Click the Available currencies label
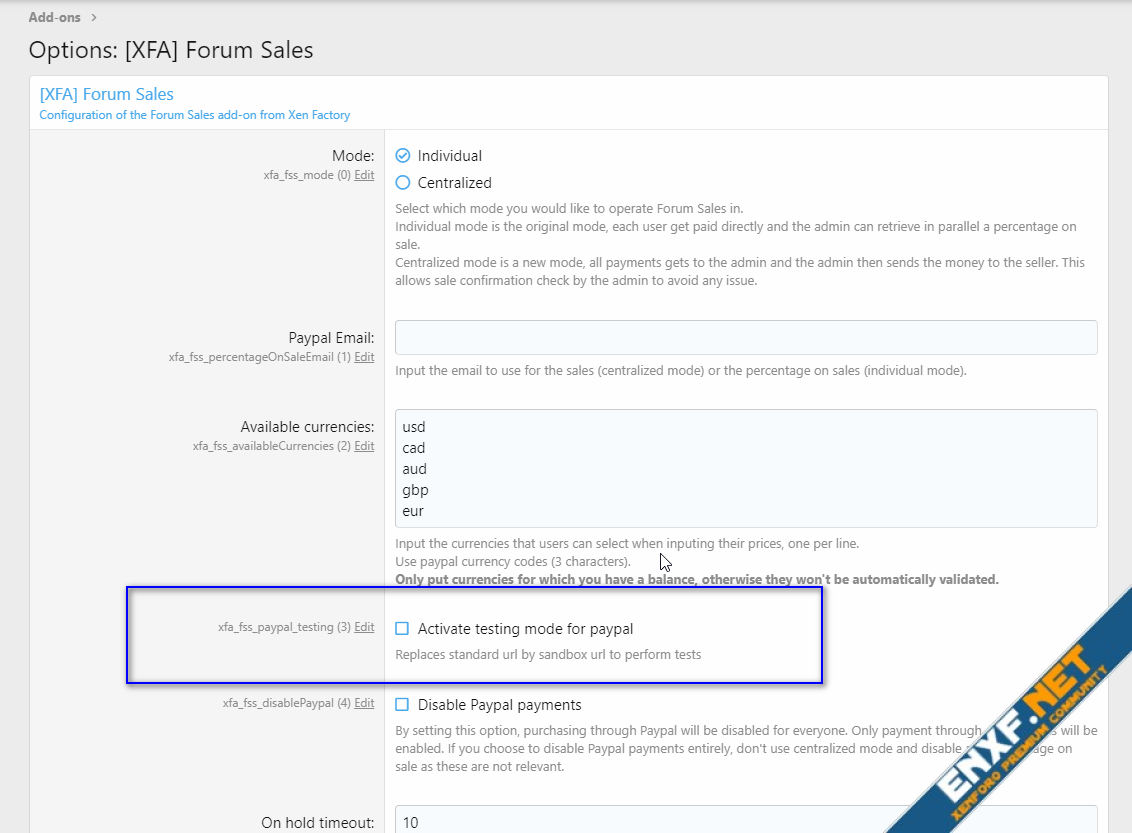The height and width of the screenshot is (833, 1132). pyautogui.click(x=307, y=427)
